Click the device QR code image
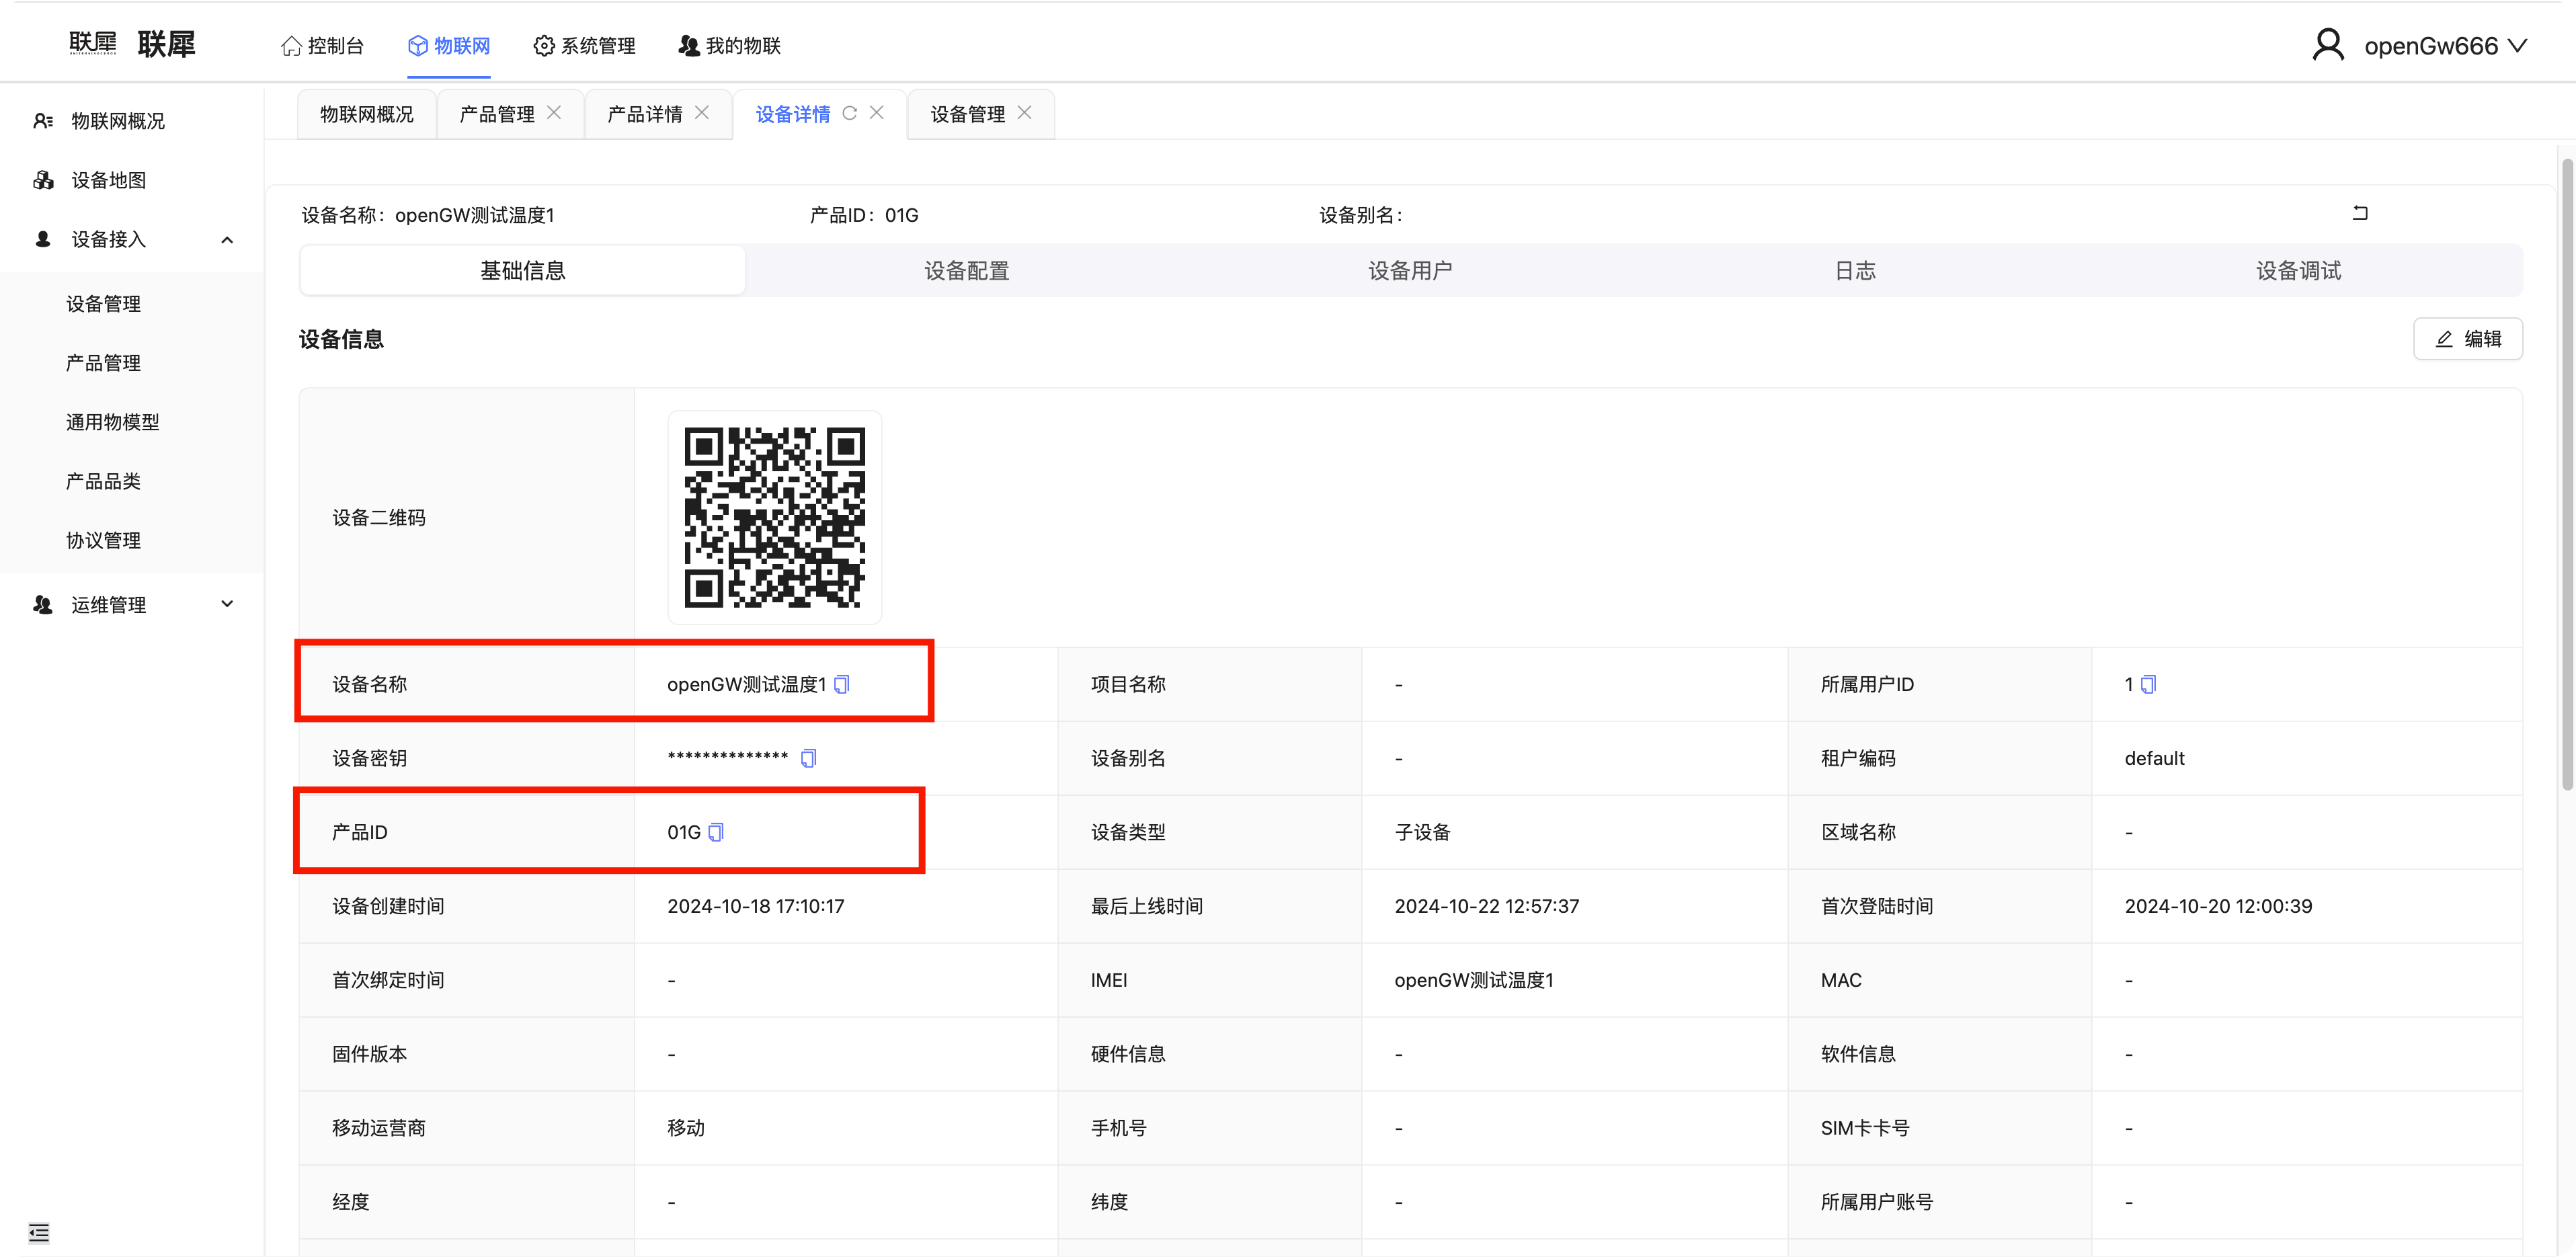 (x=774, y=517)
